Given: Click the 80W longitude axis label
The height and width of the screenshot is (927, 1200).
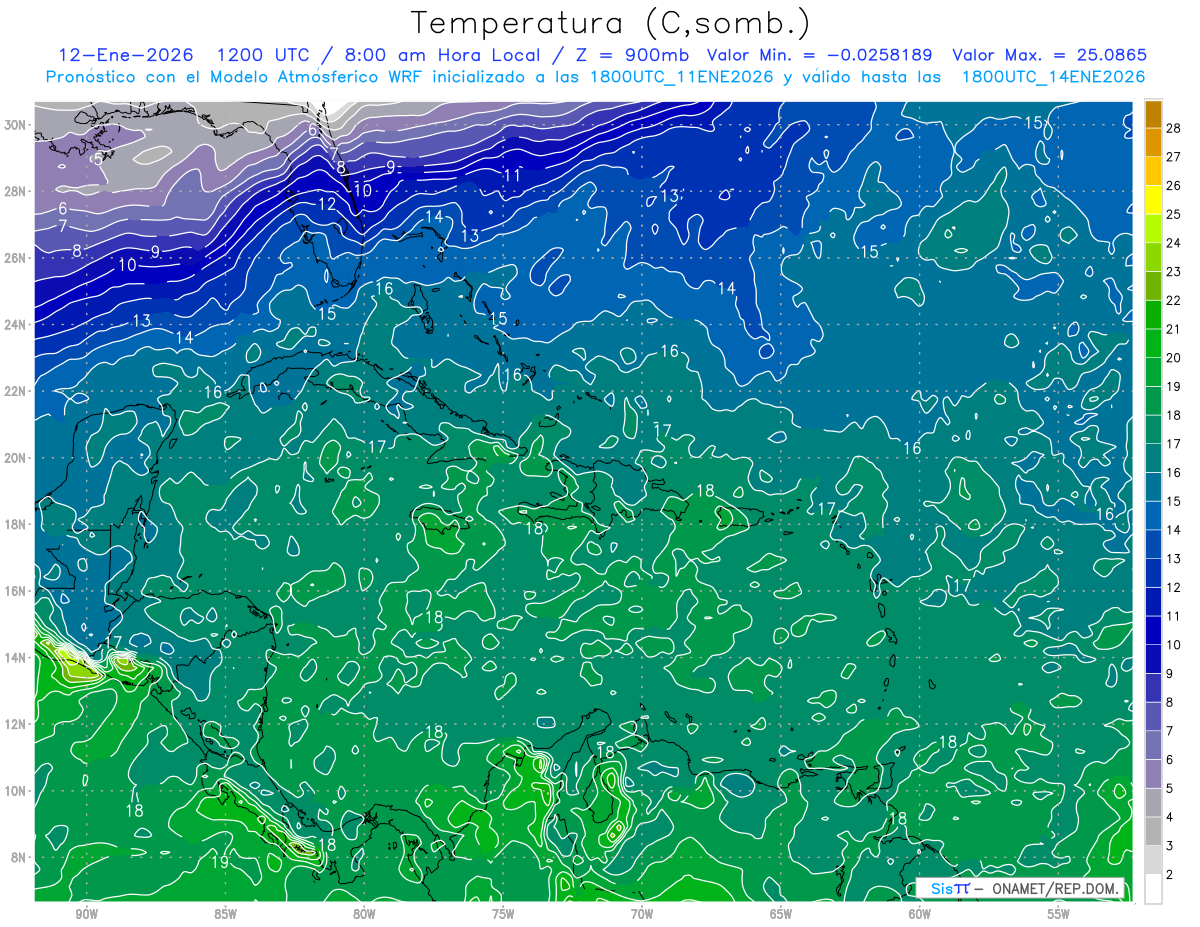Looking at the screenshot, I should click(x=364, y=914).
